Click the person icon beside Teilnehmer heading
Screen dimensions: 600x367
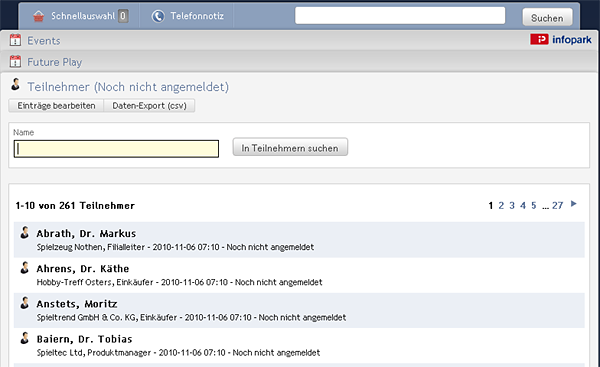coord(16,85)
